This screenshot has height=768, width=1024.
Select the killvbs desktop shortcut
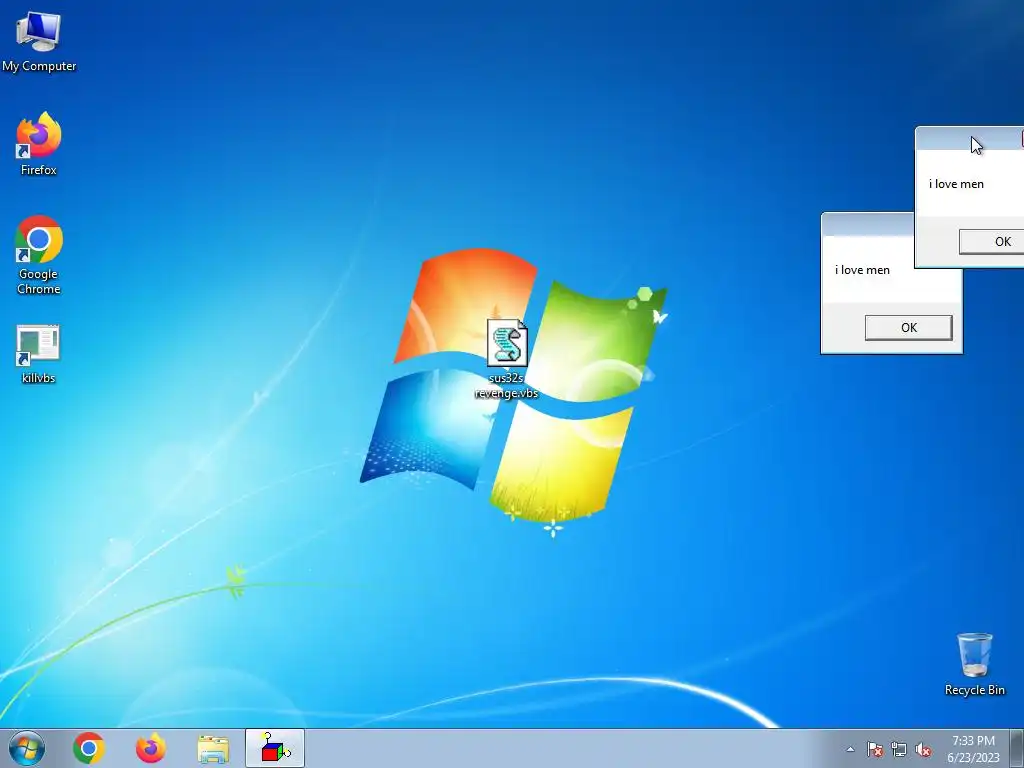click(39, 354)
